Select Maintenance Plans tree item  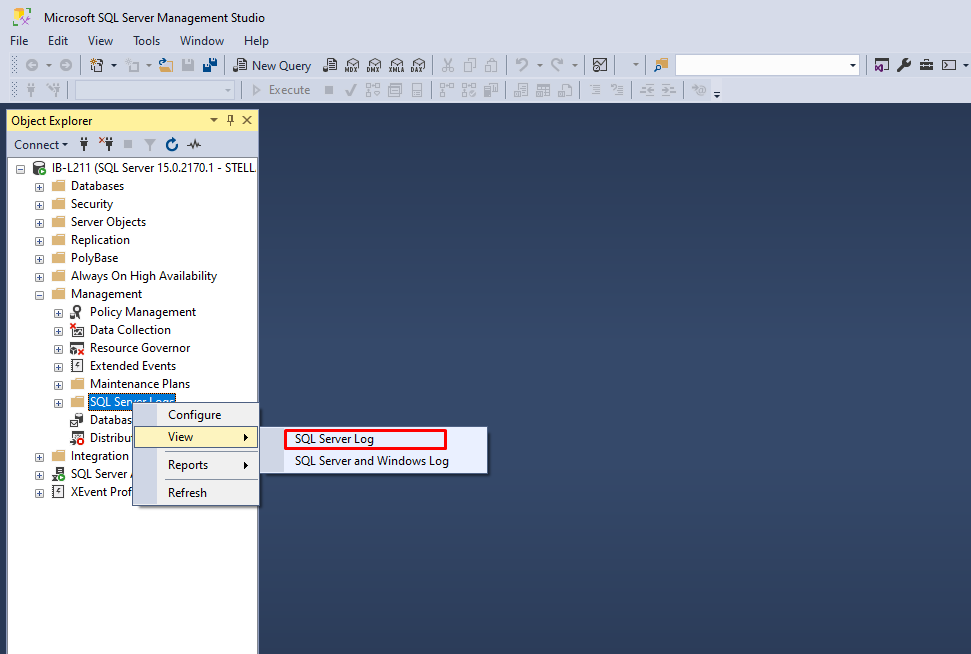[x=140, y=384]
